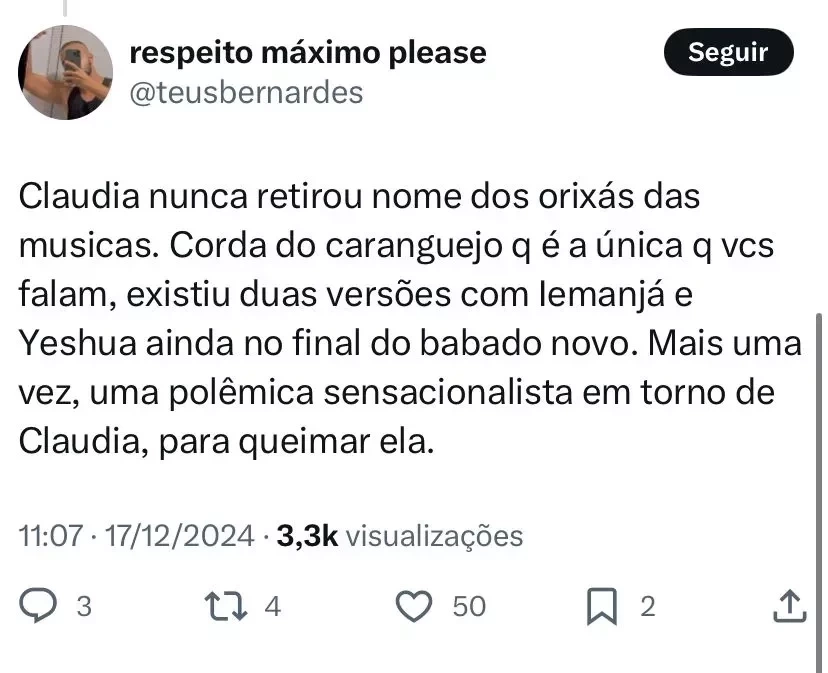
Task: Bookmark this tweet using the bookmark icon
Action: coord(600,606)
